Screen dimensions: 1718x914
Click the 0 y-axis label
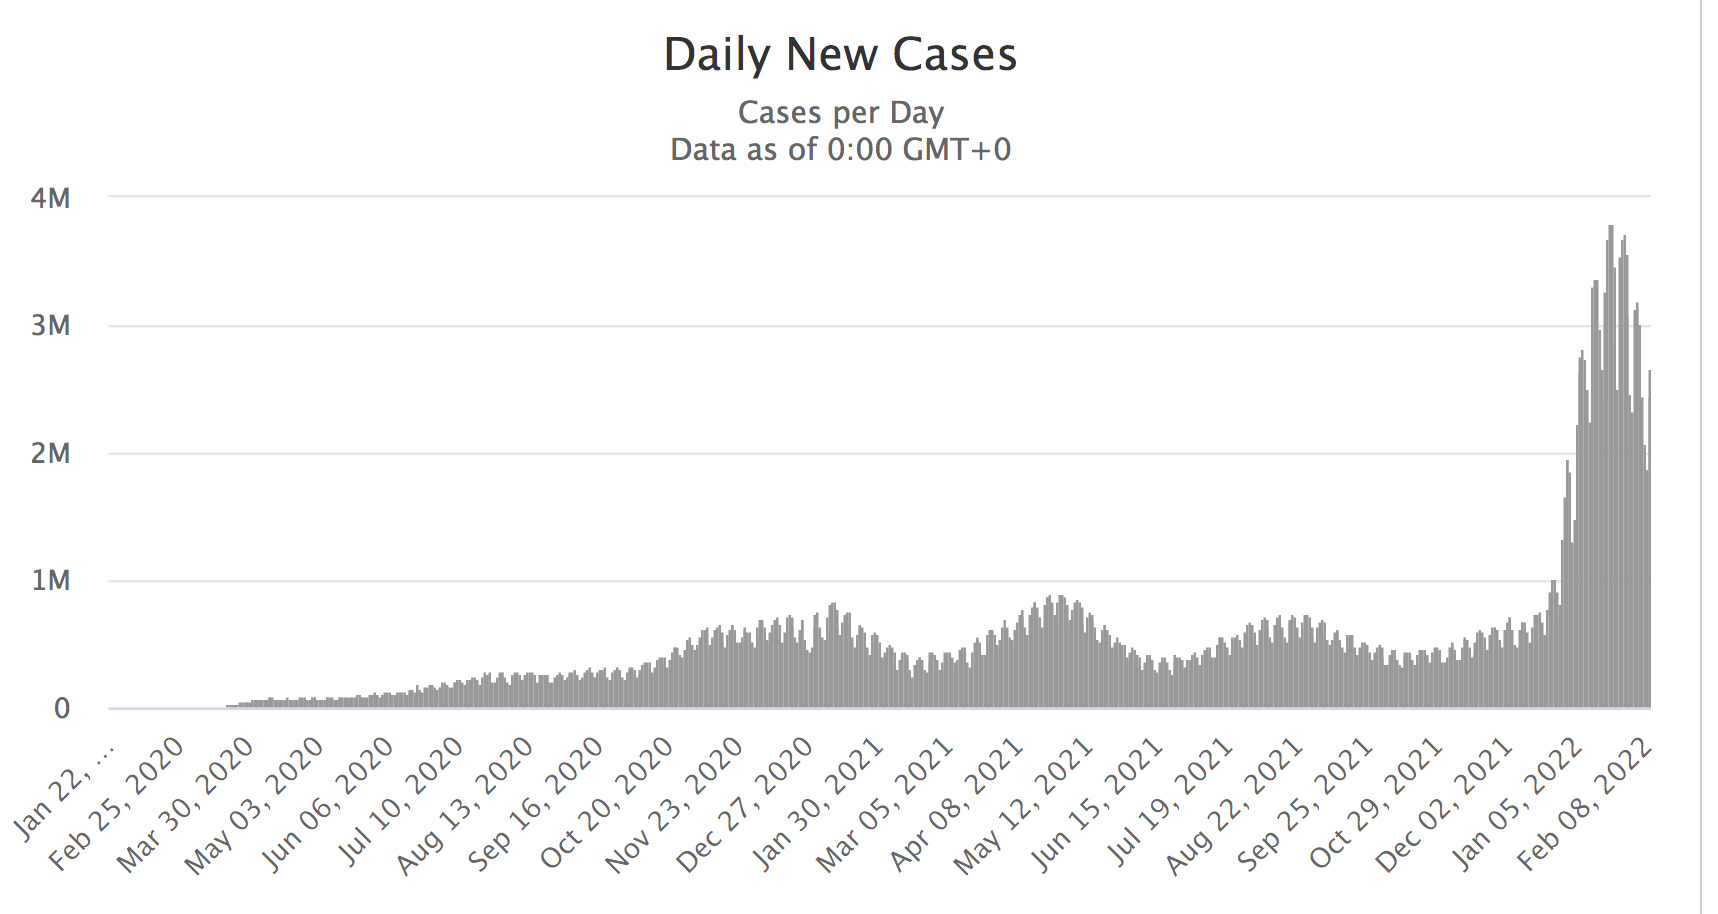(62, 709)
